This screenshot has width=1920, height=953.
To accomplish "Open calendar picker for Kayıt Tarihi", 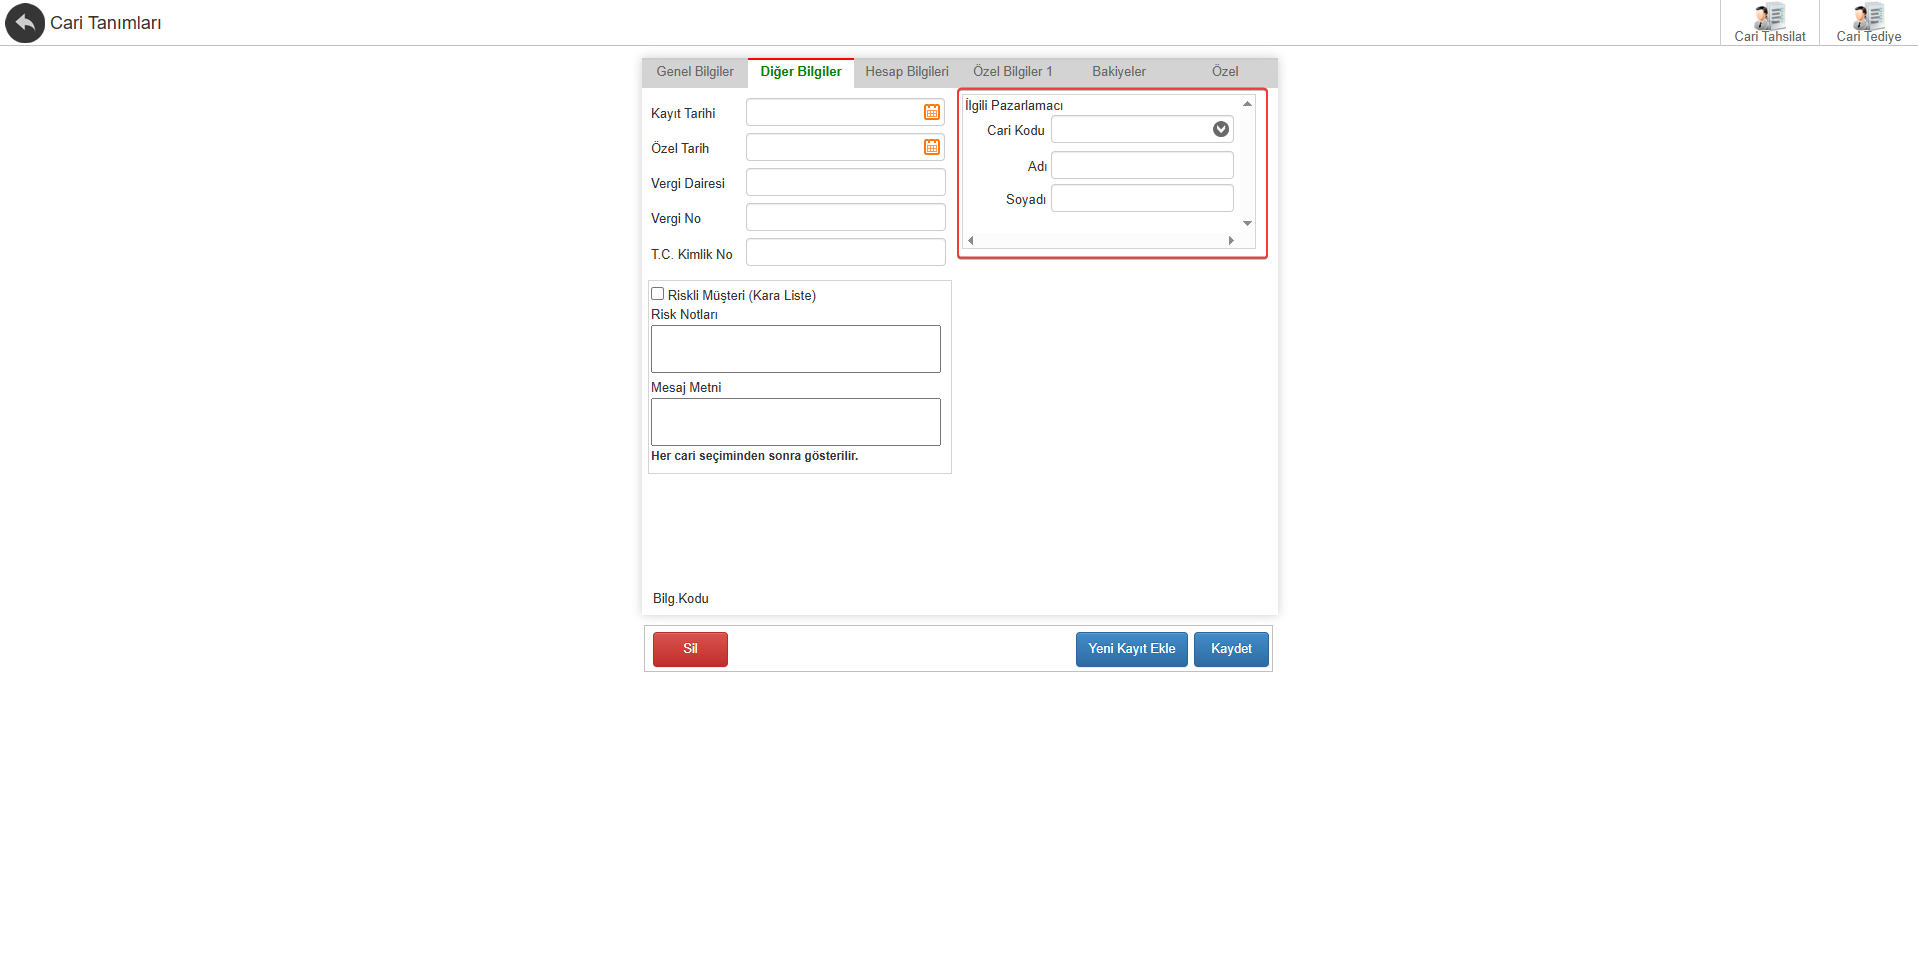I will pos(932,112).
